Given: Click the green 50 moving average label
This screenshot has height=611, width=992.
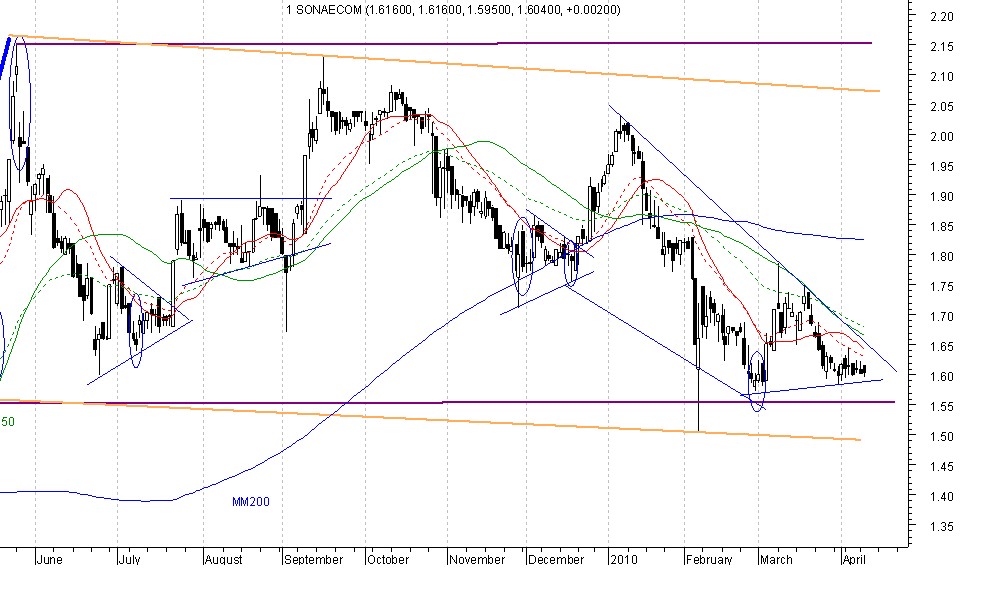Looking at the screenshot, I should click(8, 422).
